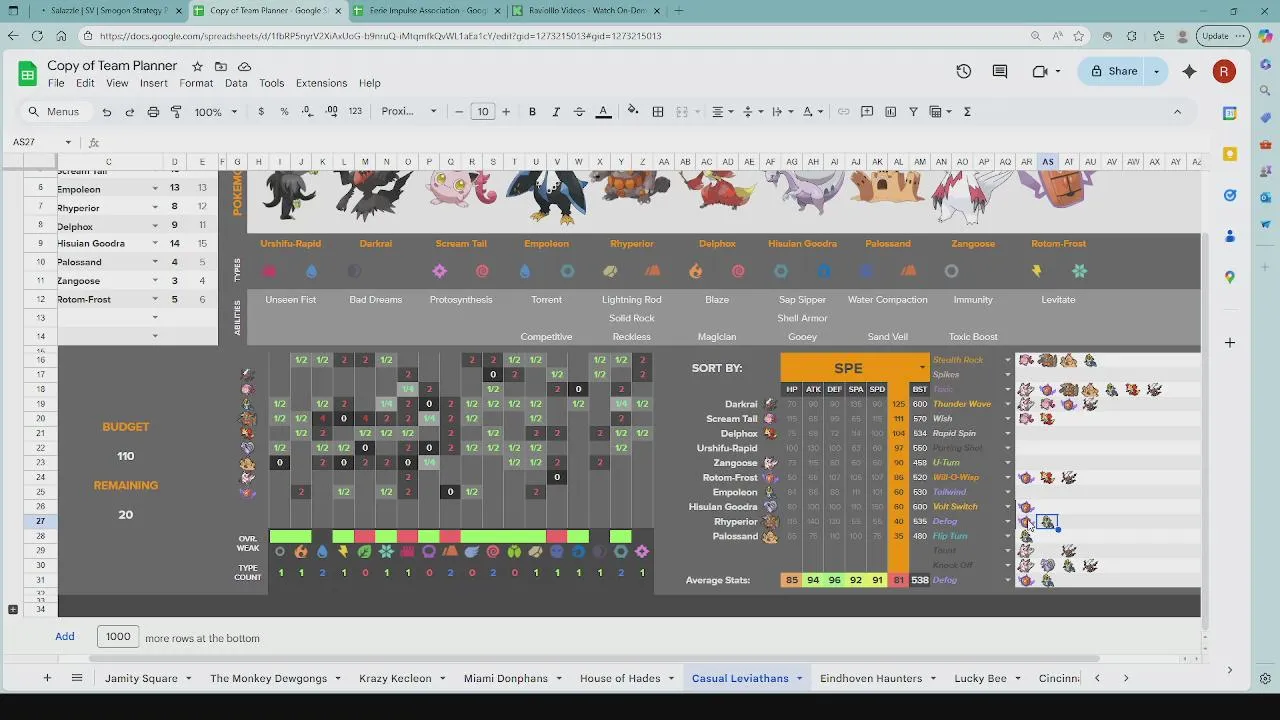Viewport: 1280px width, 720px height.
Task: View cloud save document status
Action: click(244, 66)
